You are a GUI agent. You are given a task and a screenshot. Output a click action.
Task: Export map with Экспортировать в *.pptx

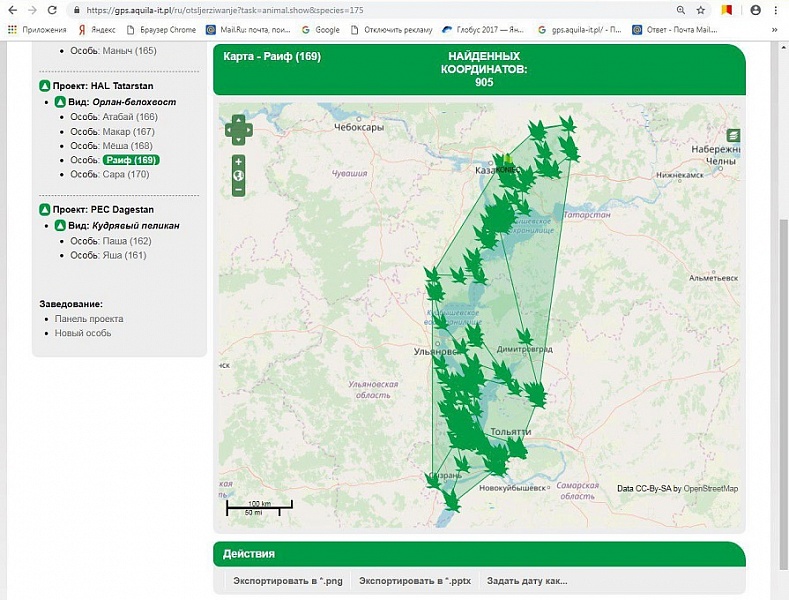pyautogui.click(x=415, y=581)
